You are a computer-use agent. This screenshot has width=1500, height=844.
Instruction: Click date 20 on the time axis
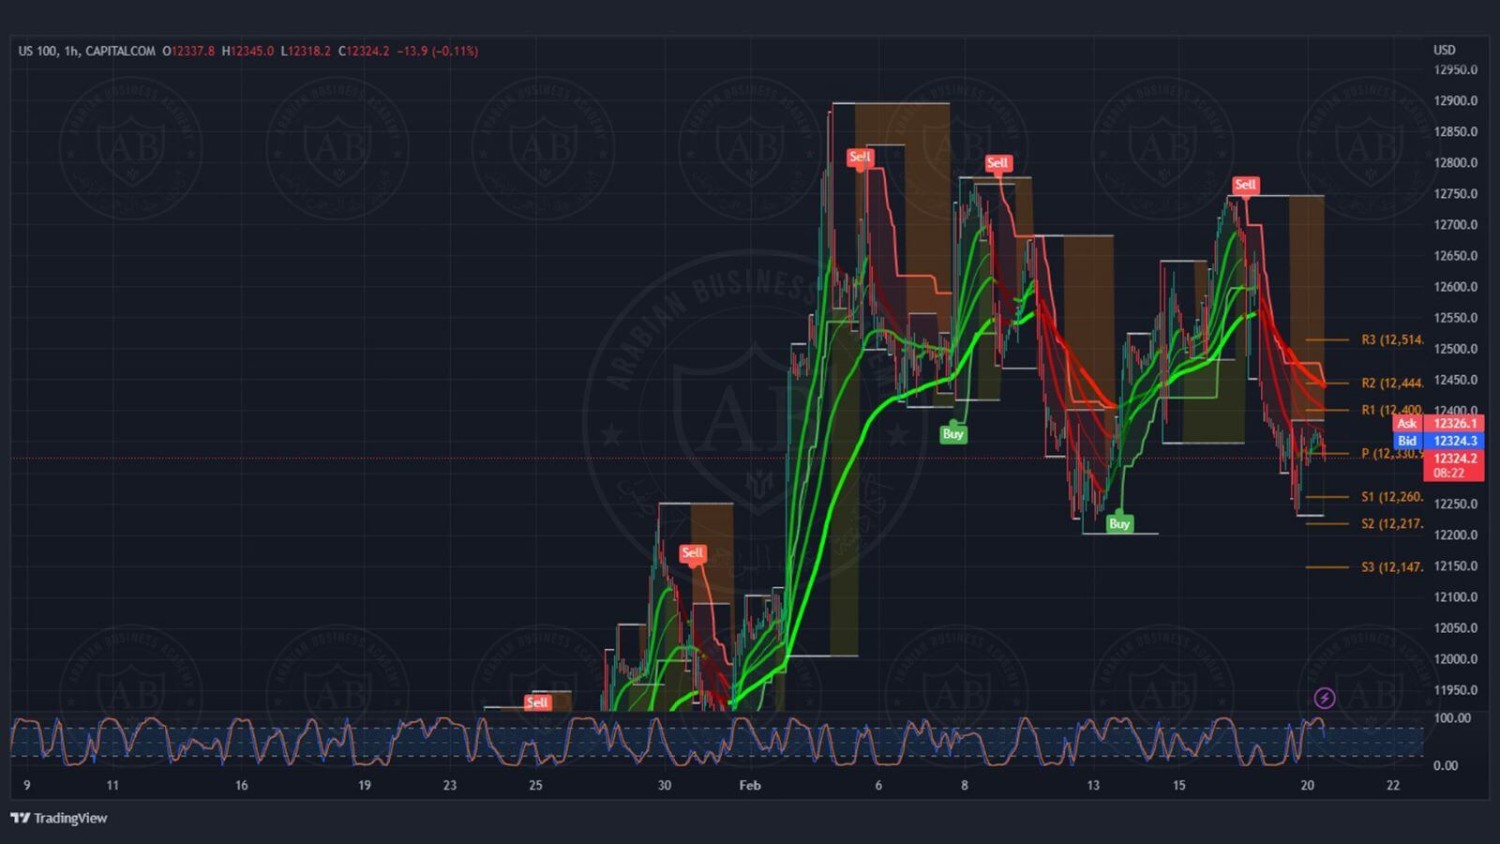click(x=1307, y=786)
